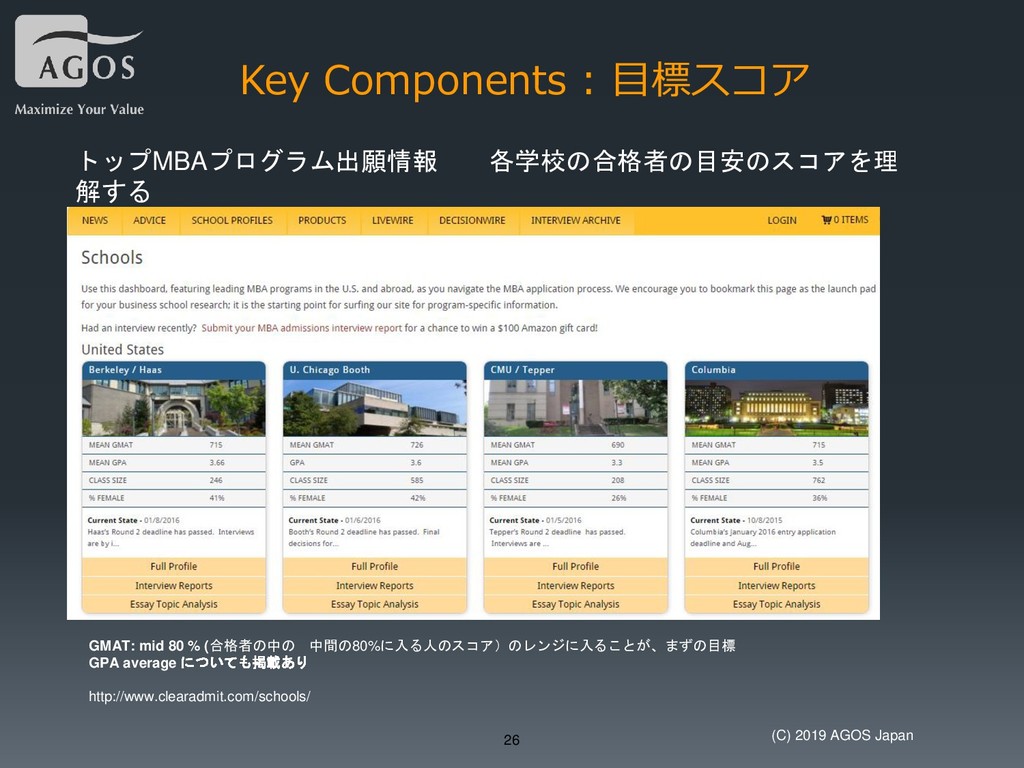Image resolution: width=1024 pixels, height=768 pixels.
Task: Click the AGOS logo
Action: [x=78, y=52]
